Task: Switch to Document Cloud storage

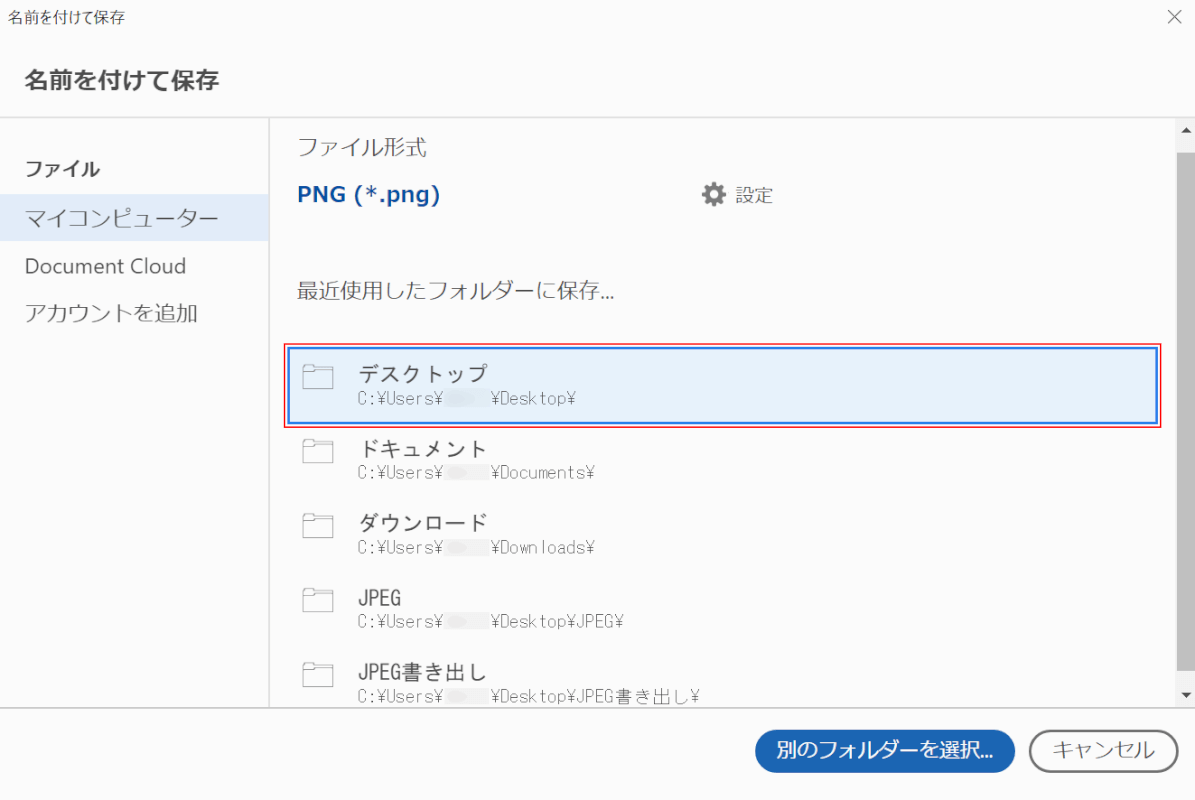Action: (x=106, y=266)
